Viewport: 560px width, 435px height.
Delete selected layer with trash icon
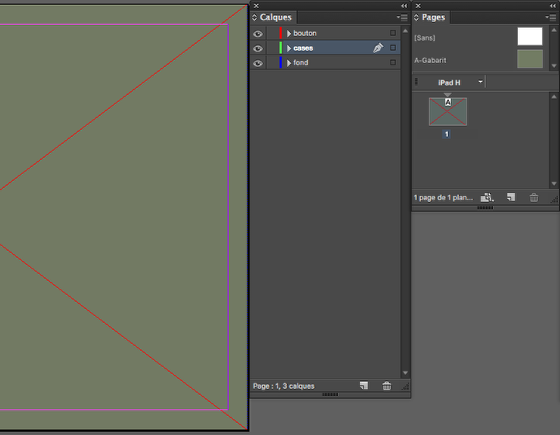click(x=387, y=386)
